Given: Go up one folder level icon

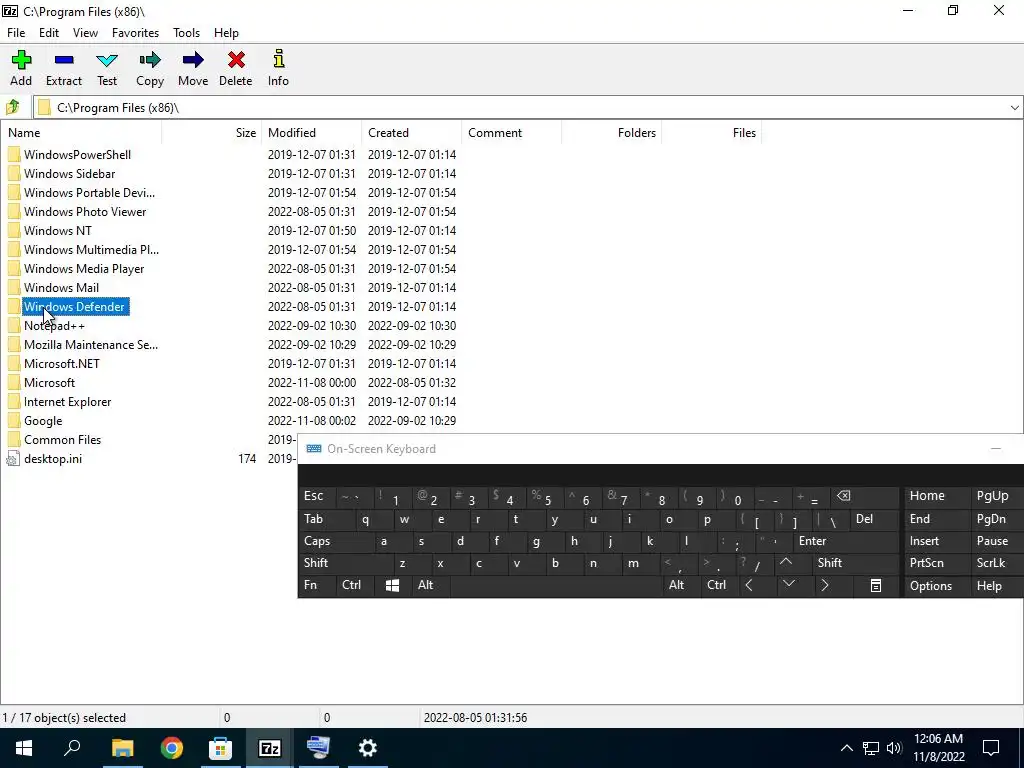Looking at the screenshot, I should tap(13, 107).
